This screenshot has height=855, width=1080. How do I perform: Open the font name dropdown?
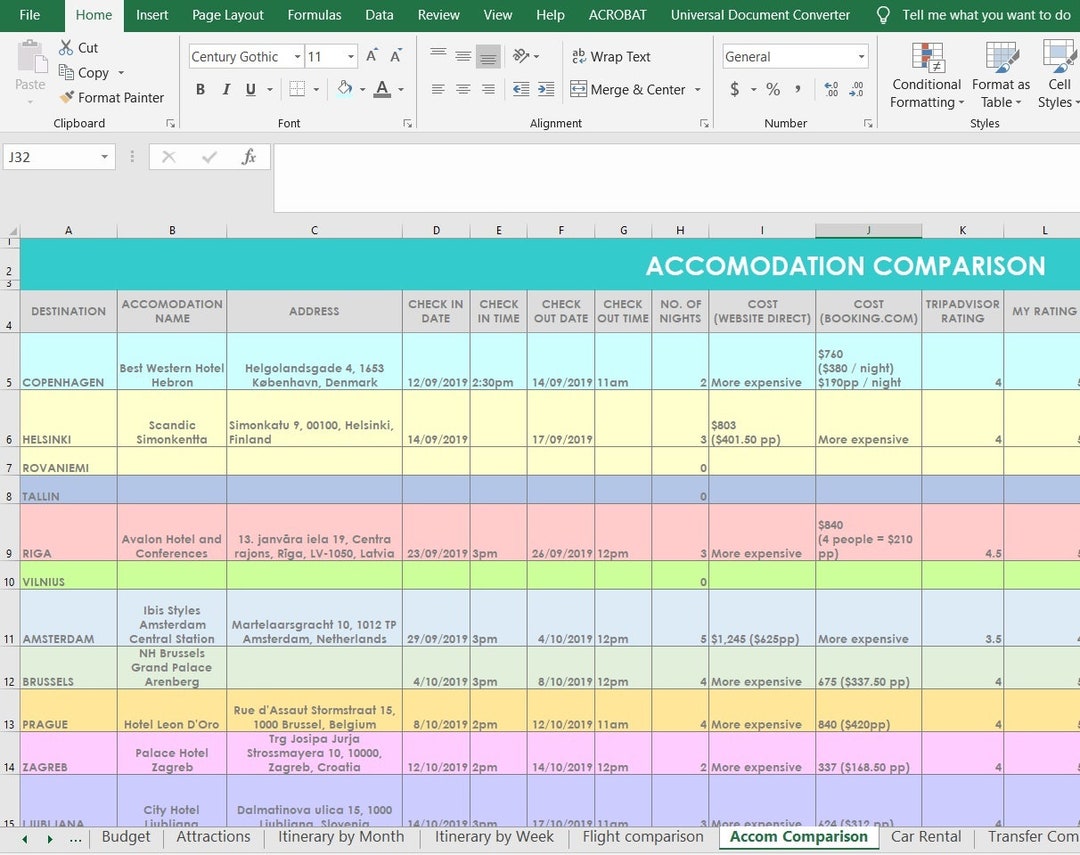[x=296, y=56]
